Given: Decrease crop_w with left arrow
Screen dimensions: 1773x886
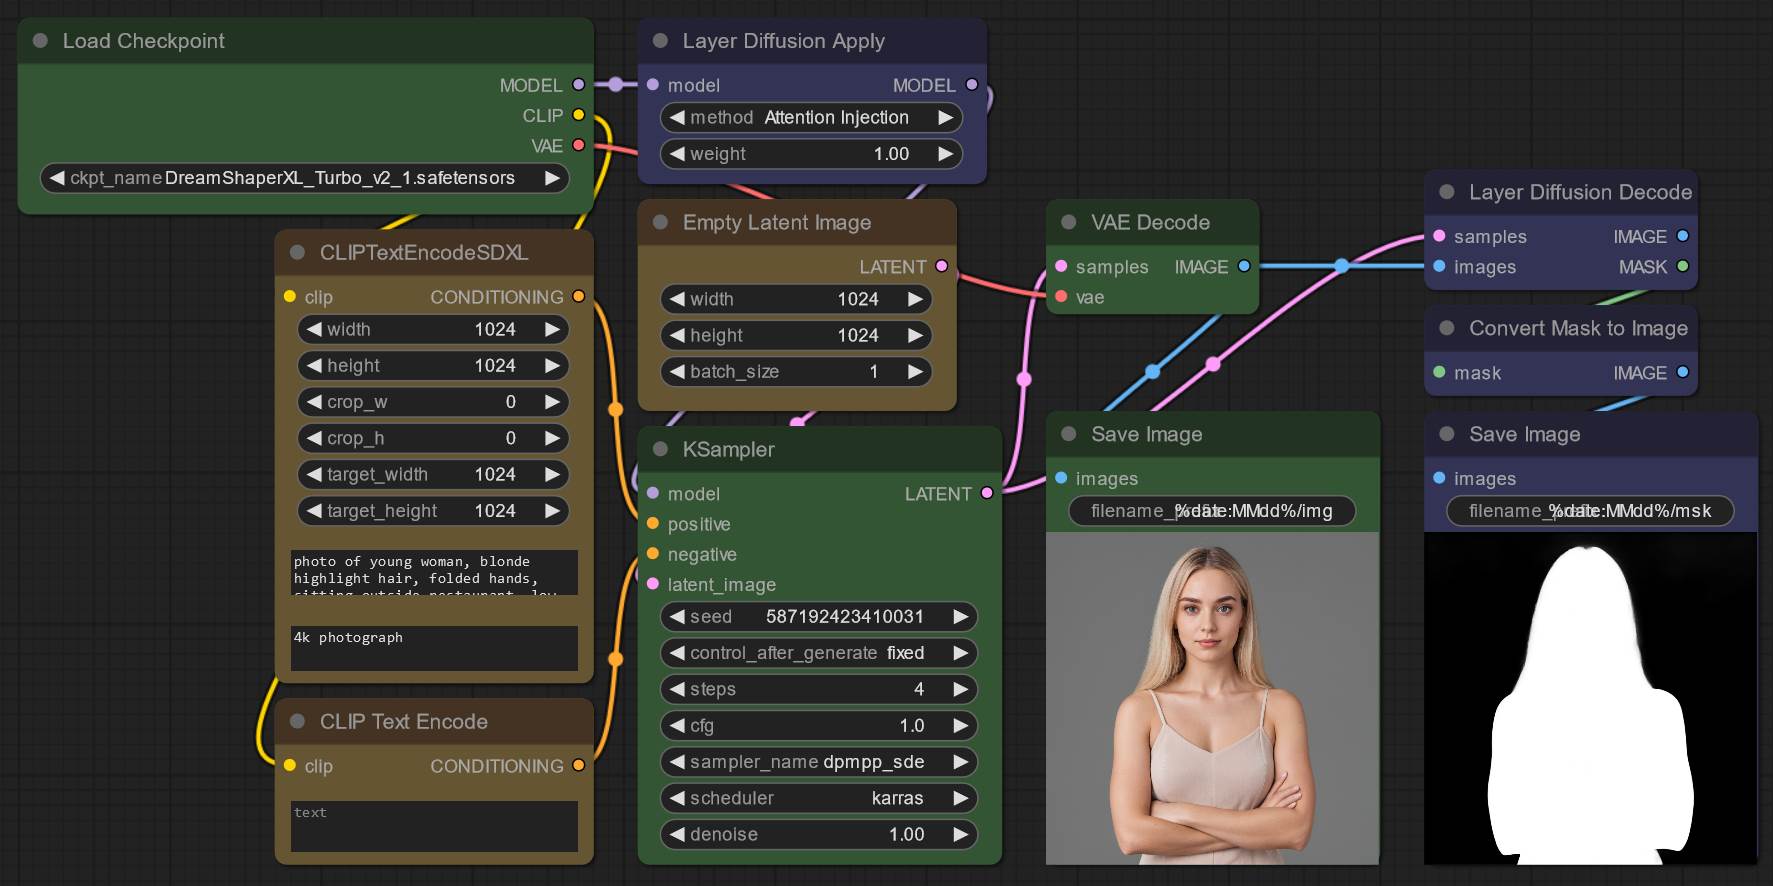Looking at the screenshot, I should point(314,402).
